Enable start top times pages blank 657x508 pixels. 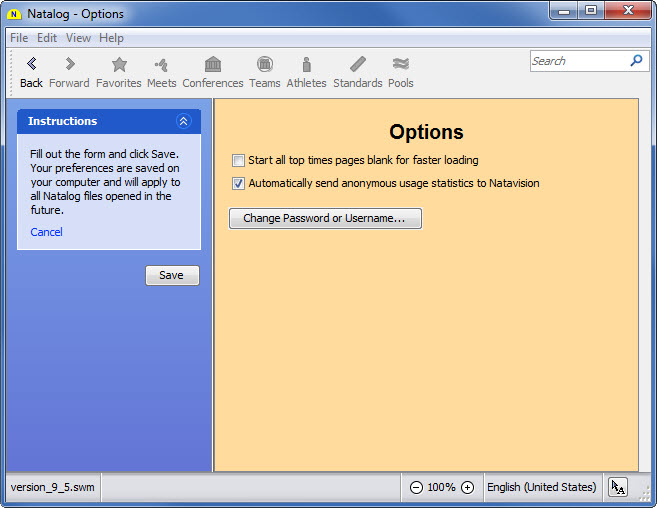click(238, 160)
